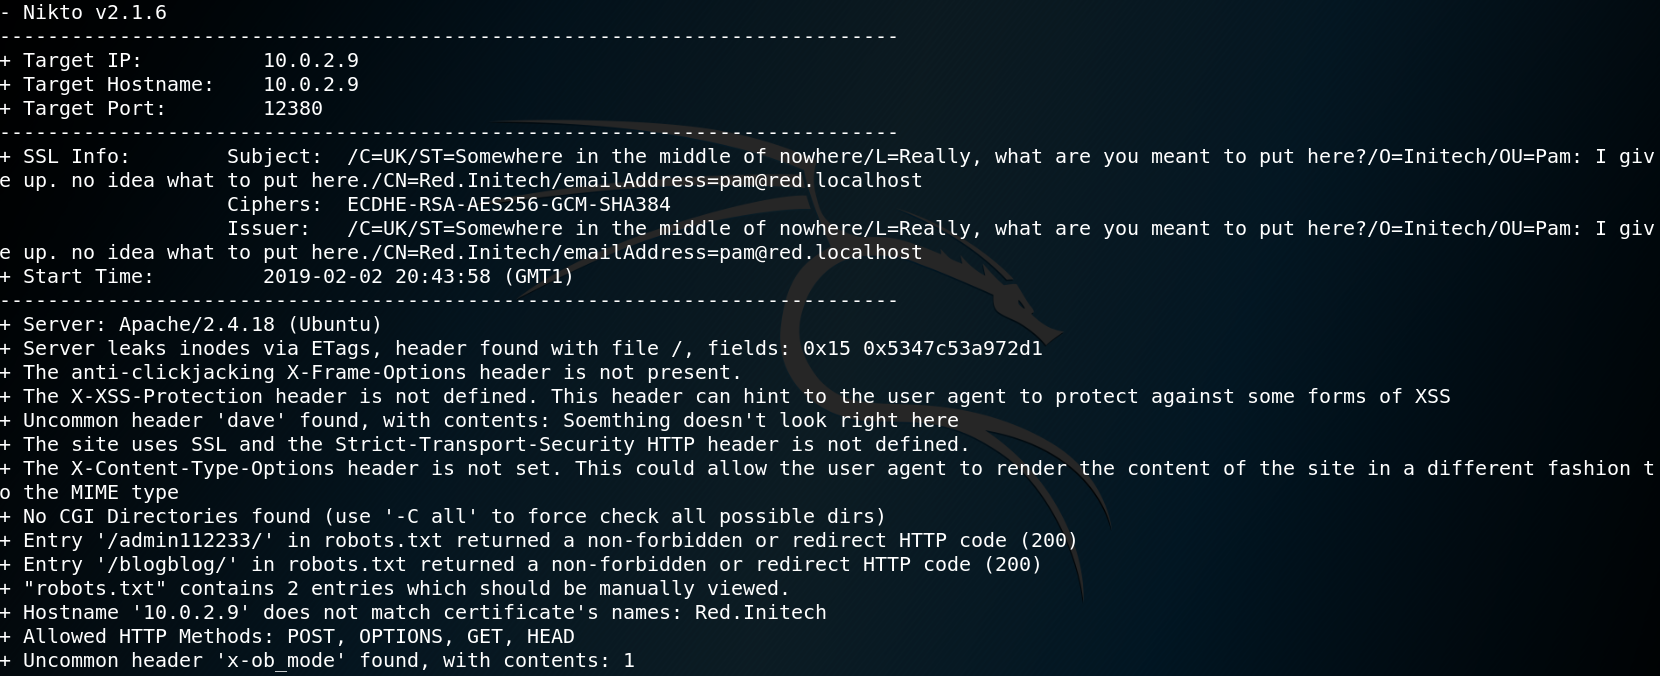Click the No CGI Directories found line
The image size is (1660, 676).
[x=443, y=517]
